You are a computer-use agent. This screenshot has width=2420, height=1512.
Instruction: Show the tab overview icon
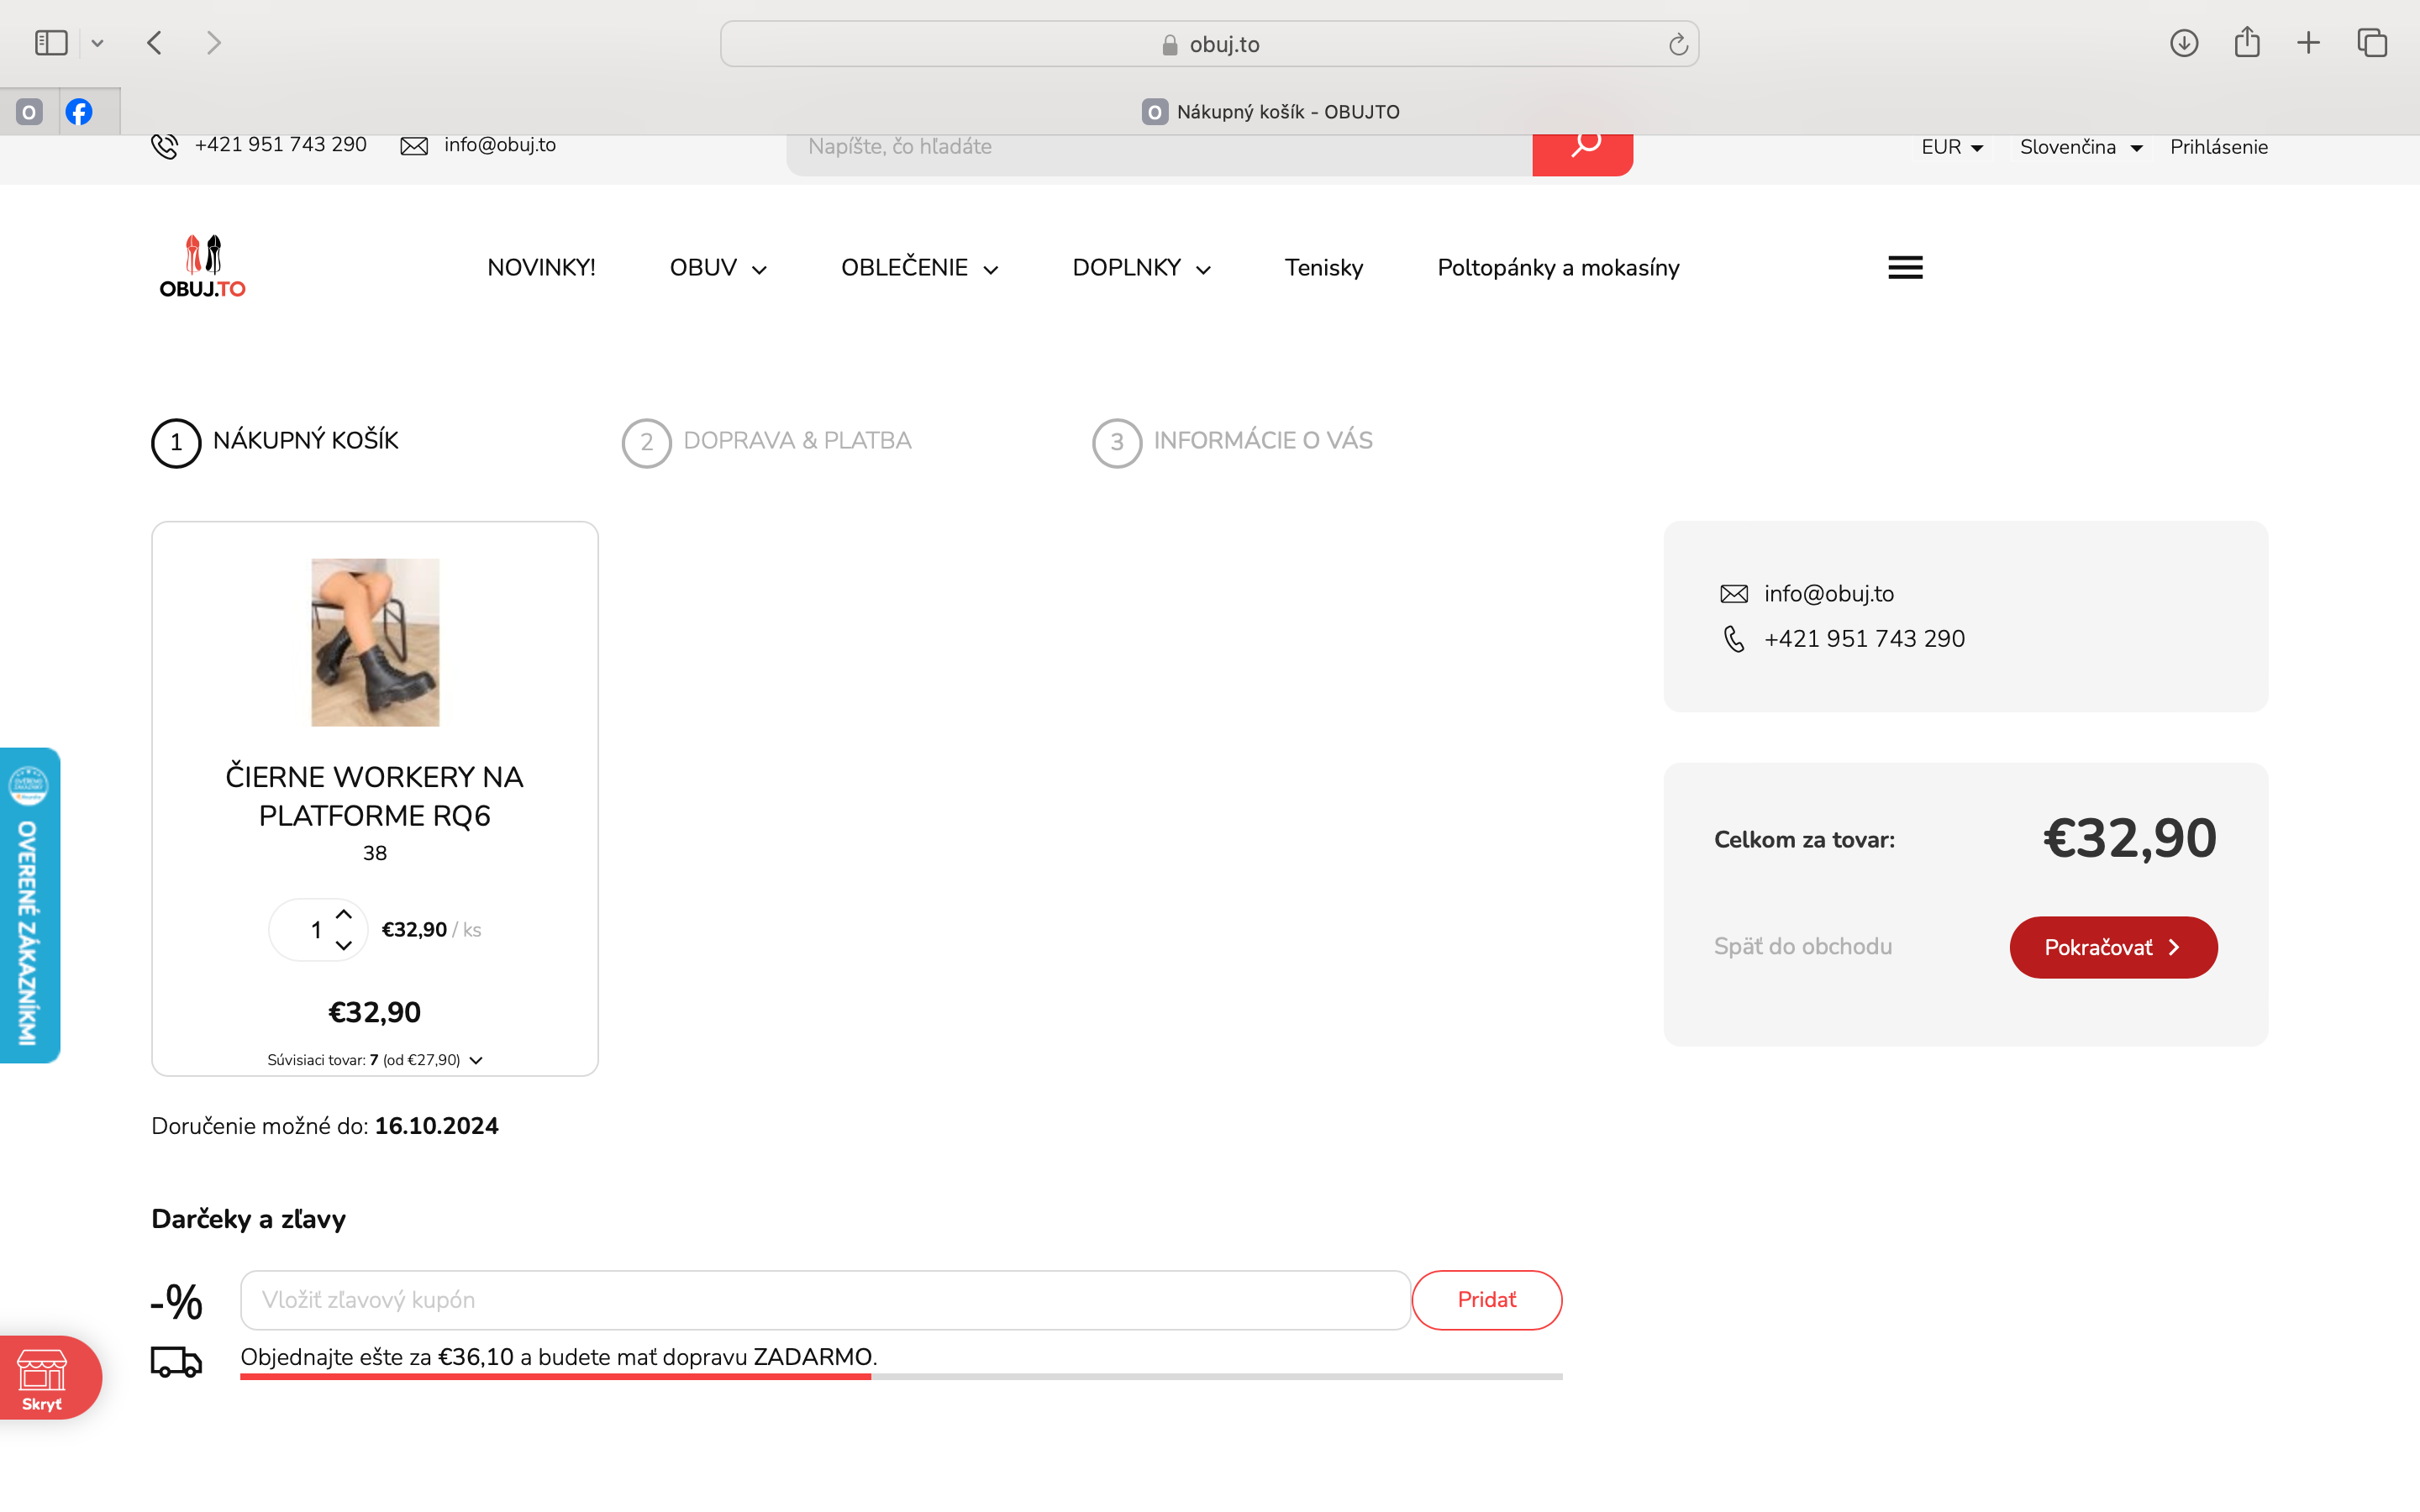tap(2372, 43)
